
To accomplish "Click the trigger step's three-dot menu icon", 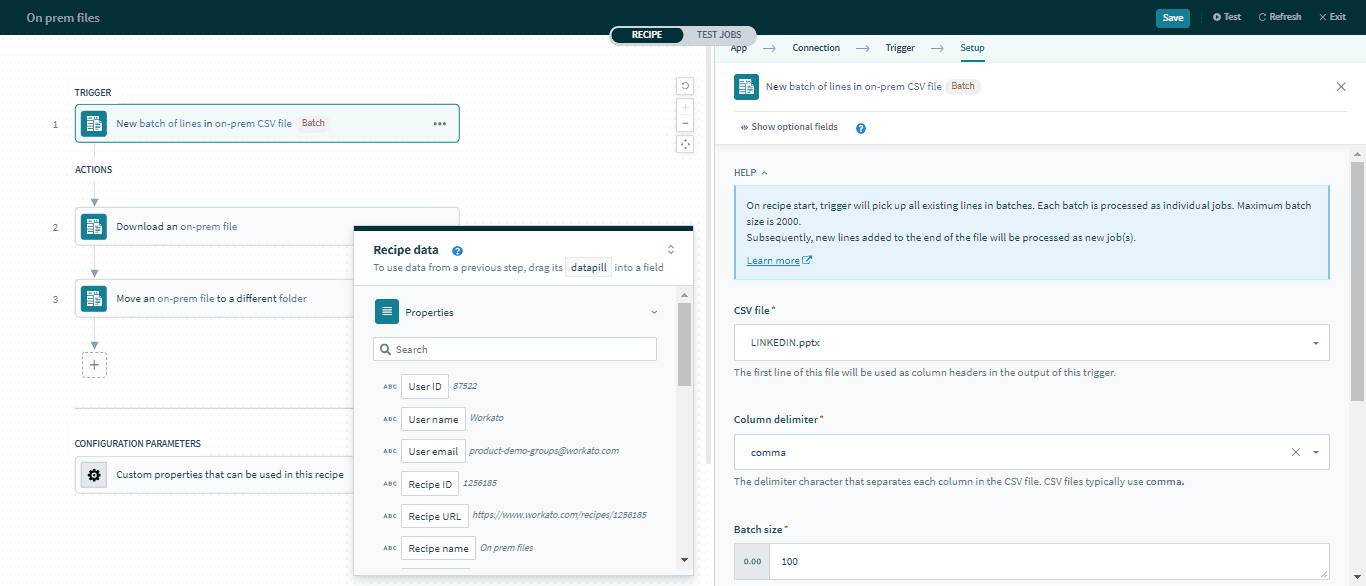I will [x=439, y=124].
